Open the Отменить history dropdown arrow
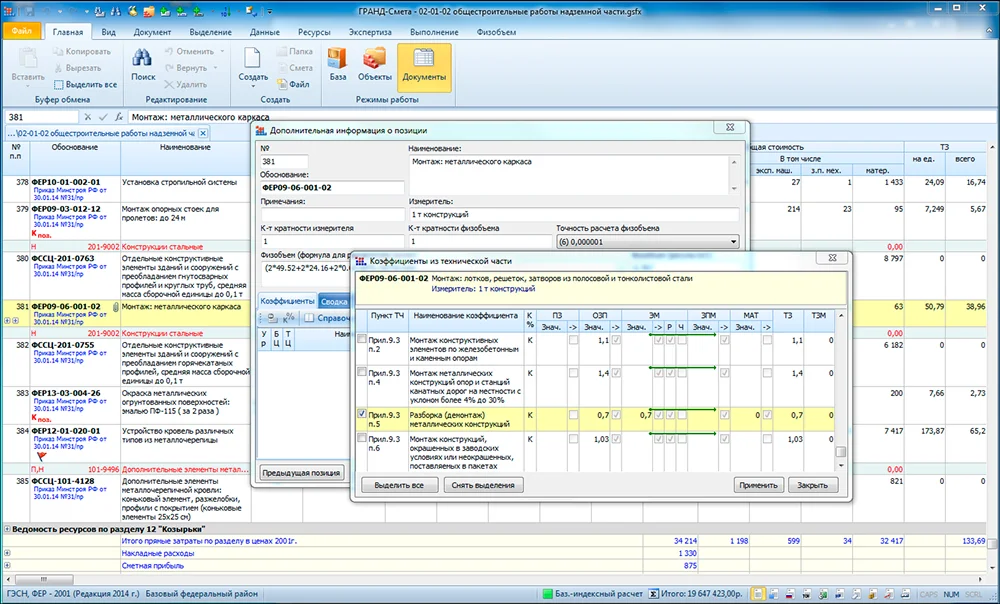The height and width of the screenshot is (604, 1000). pyautogui.click(x=222, y=51)
